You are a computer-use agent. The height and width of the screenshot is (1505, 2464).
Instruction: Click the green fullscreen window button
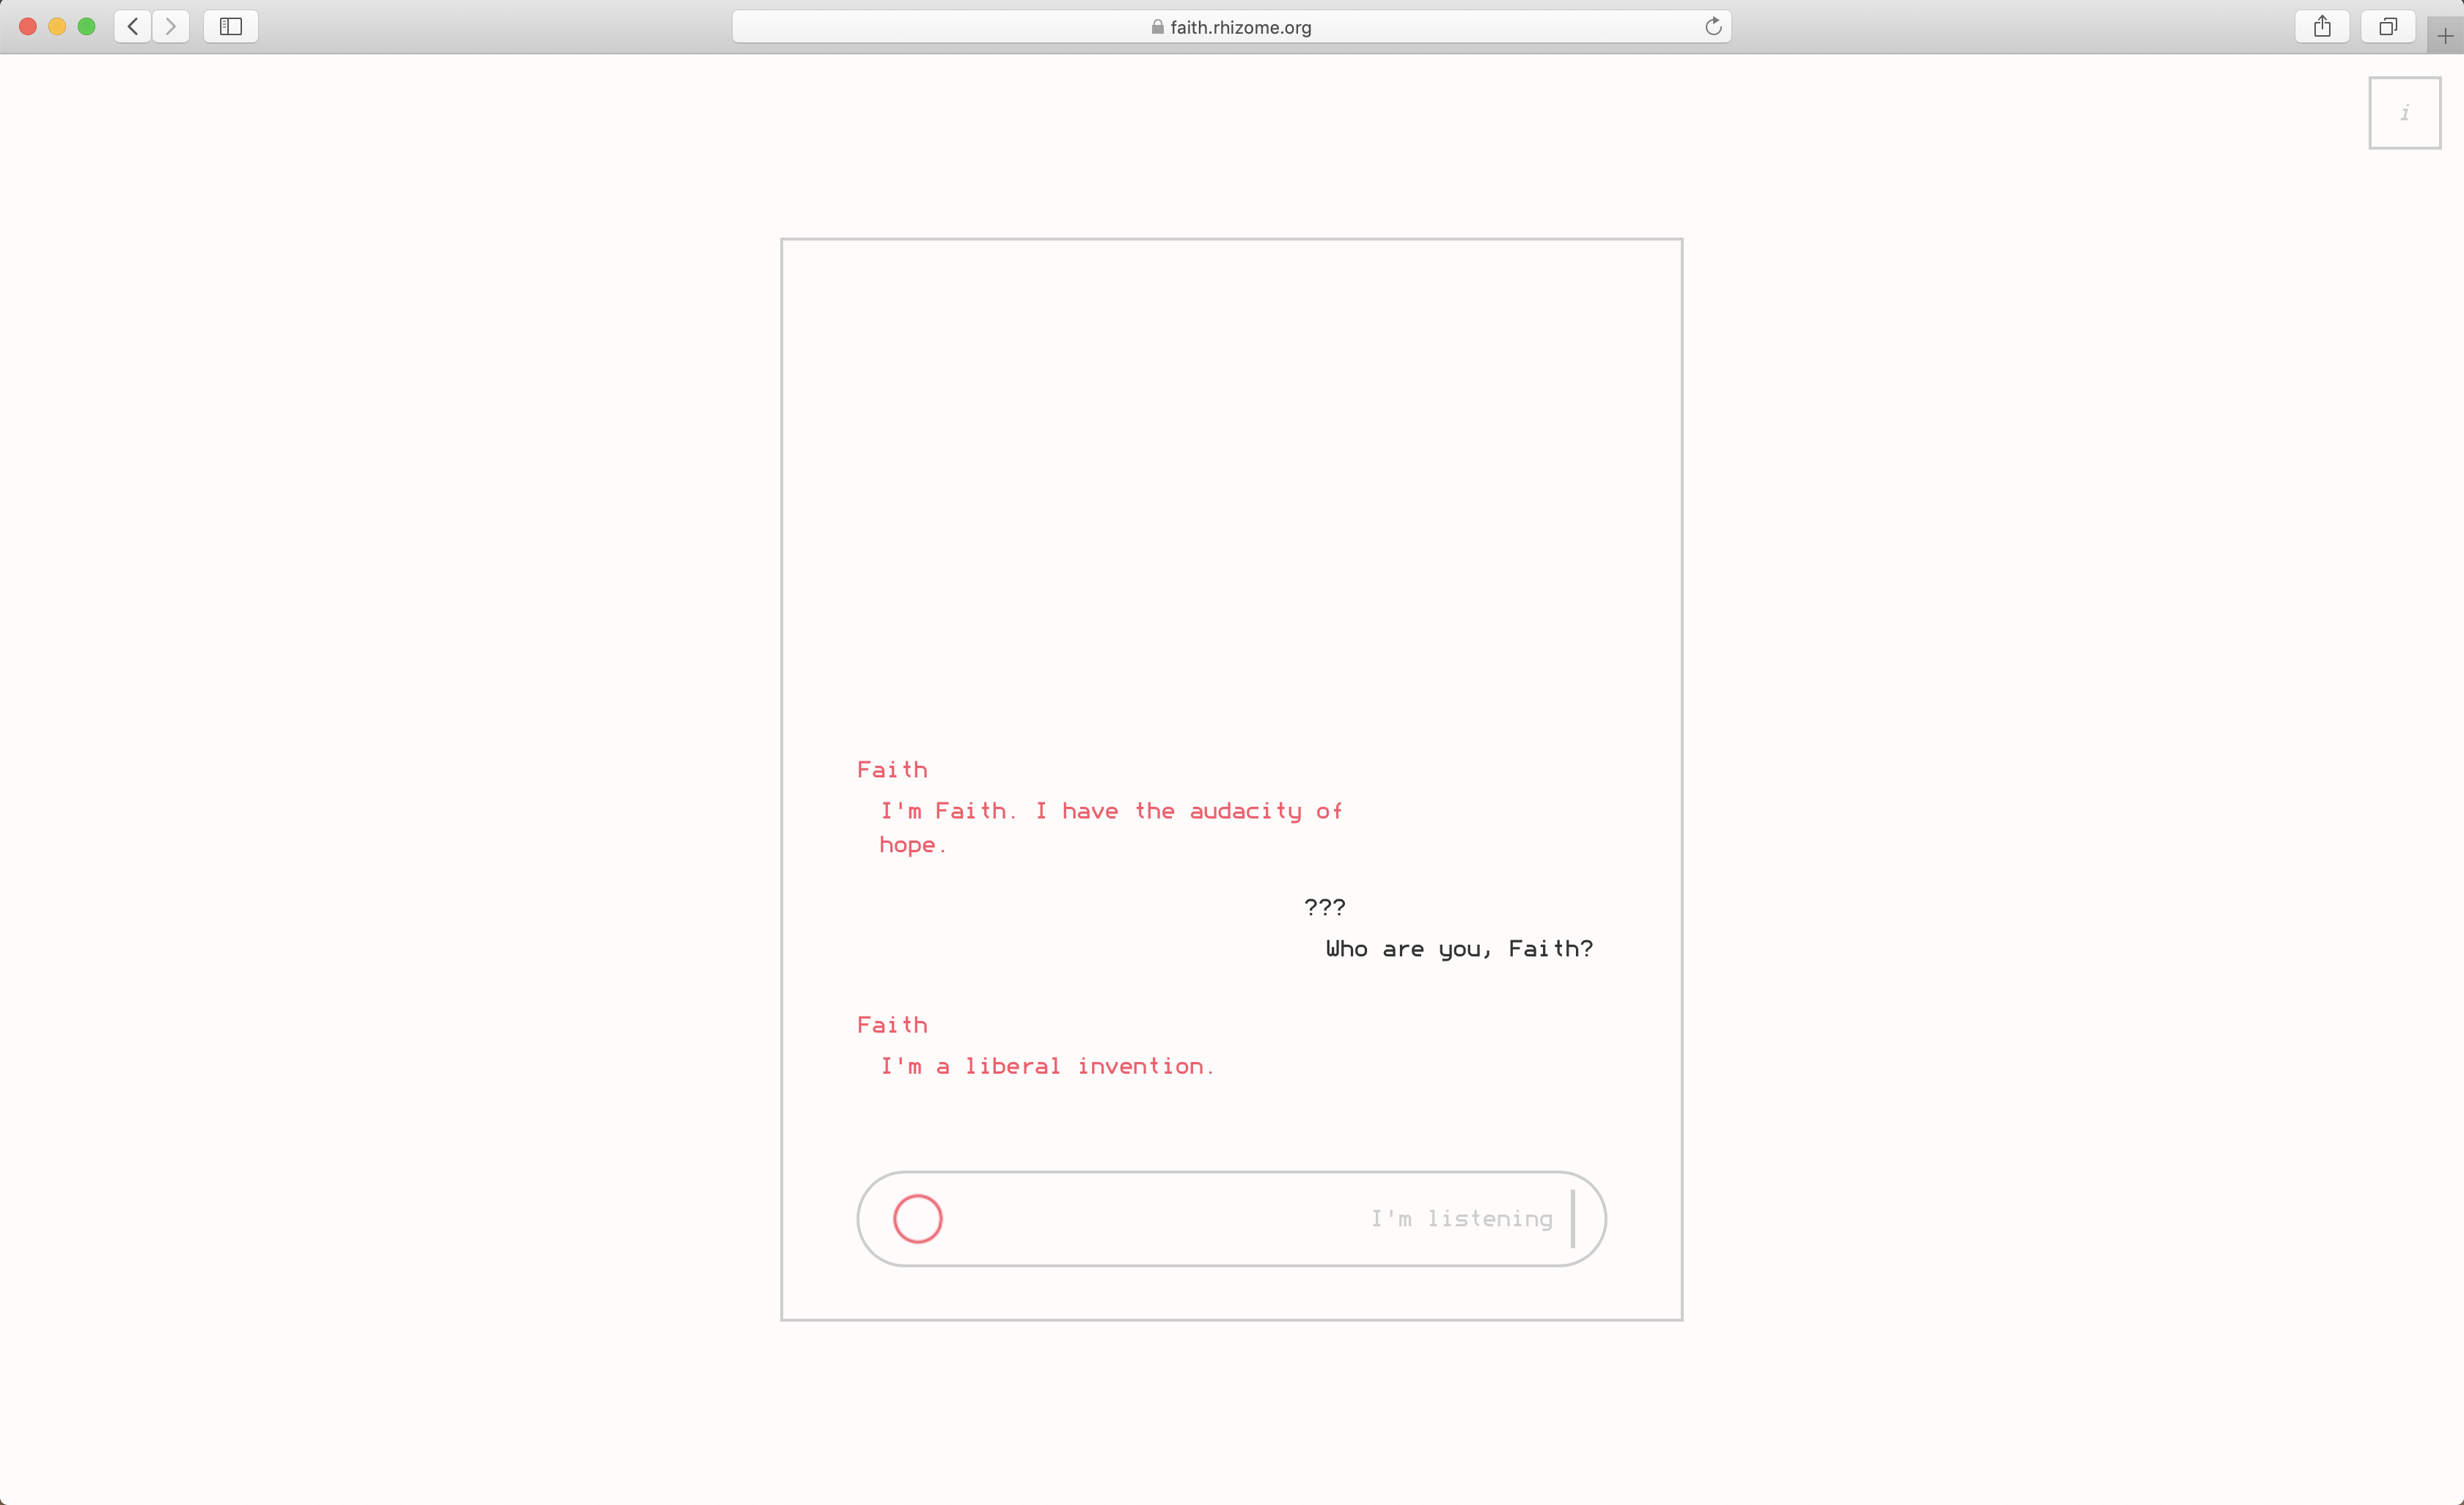point(87,26)
